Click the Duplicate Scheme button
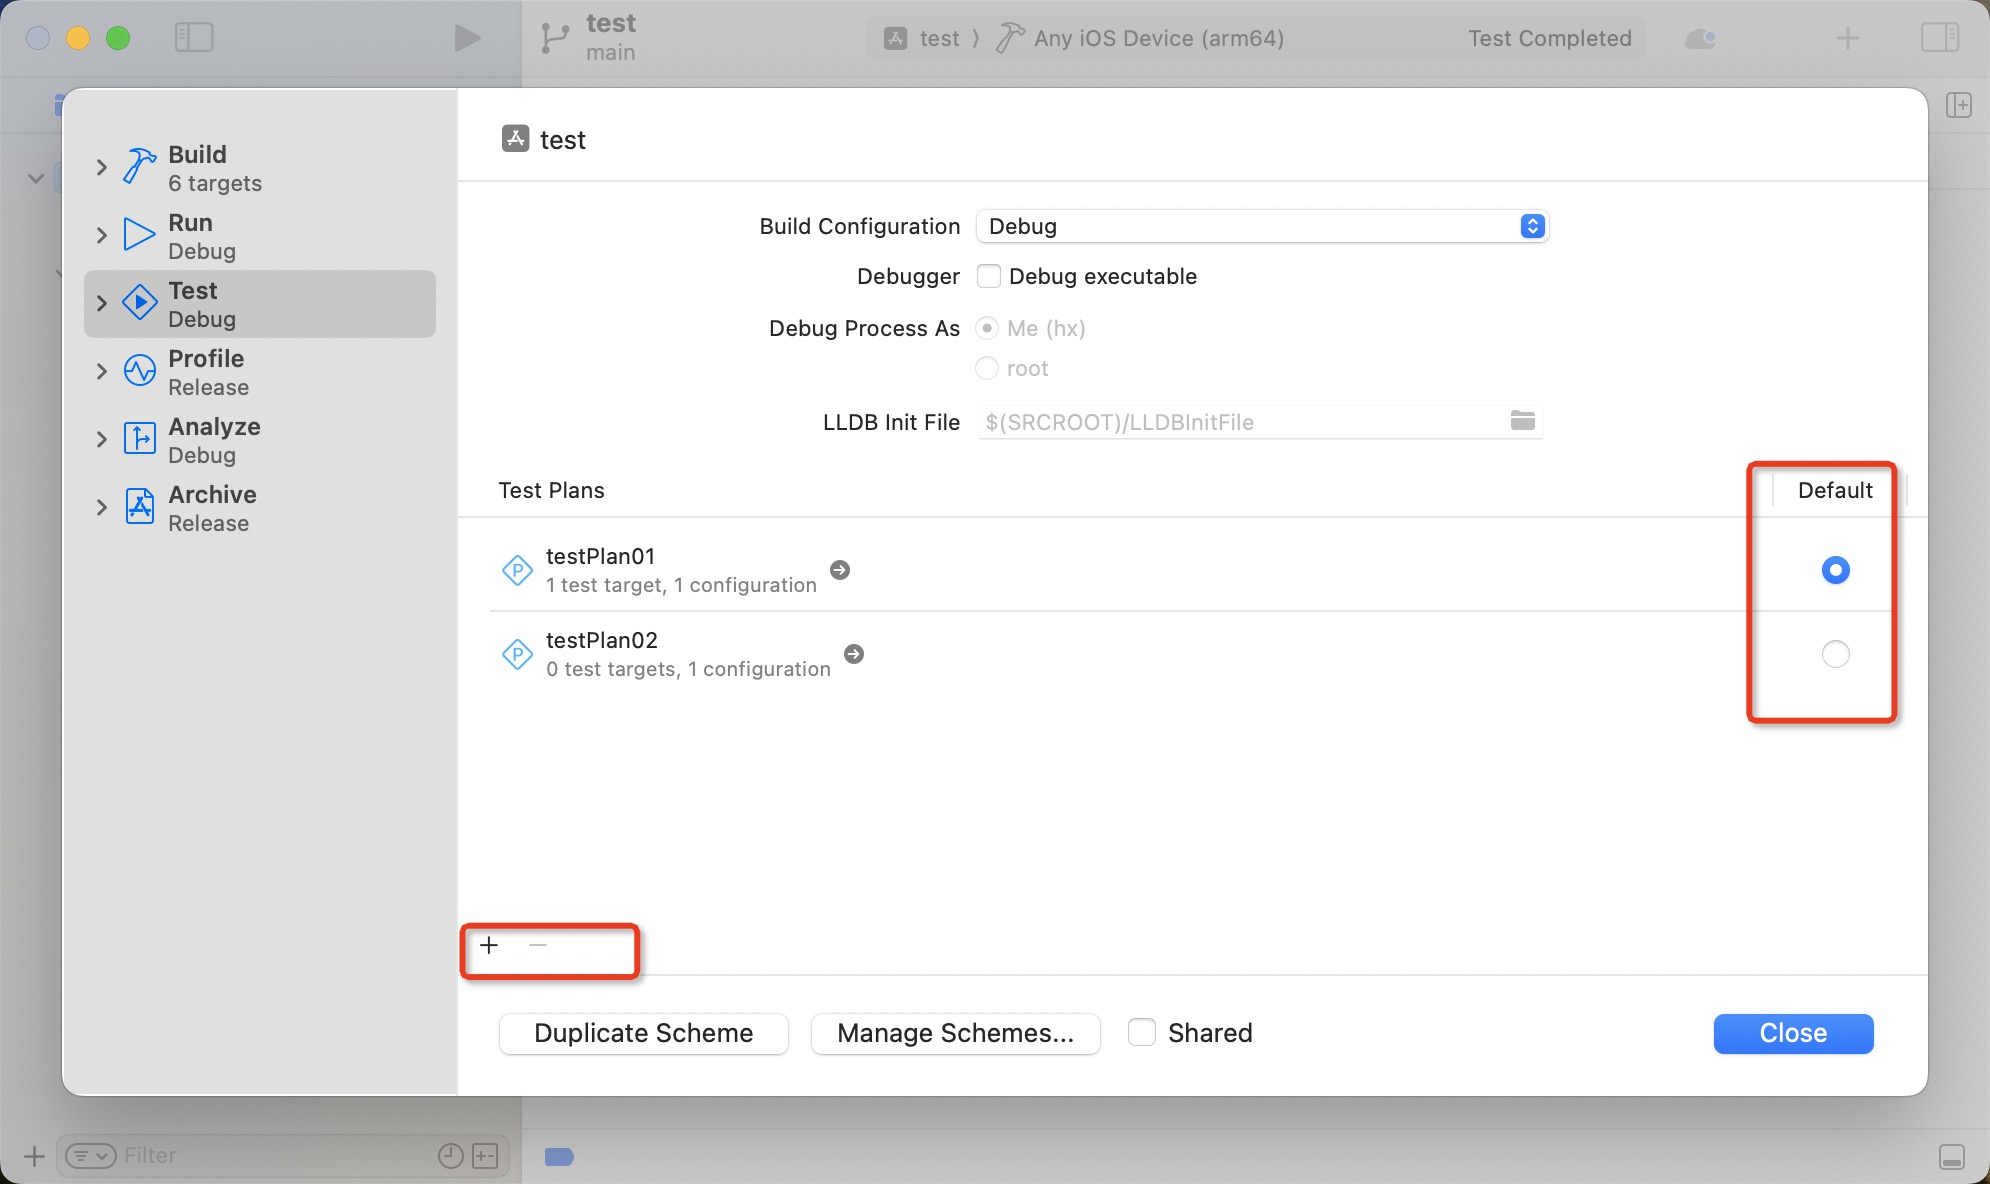Screen dimensions: 1990x1184 643,1033
